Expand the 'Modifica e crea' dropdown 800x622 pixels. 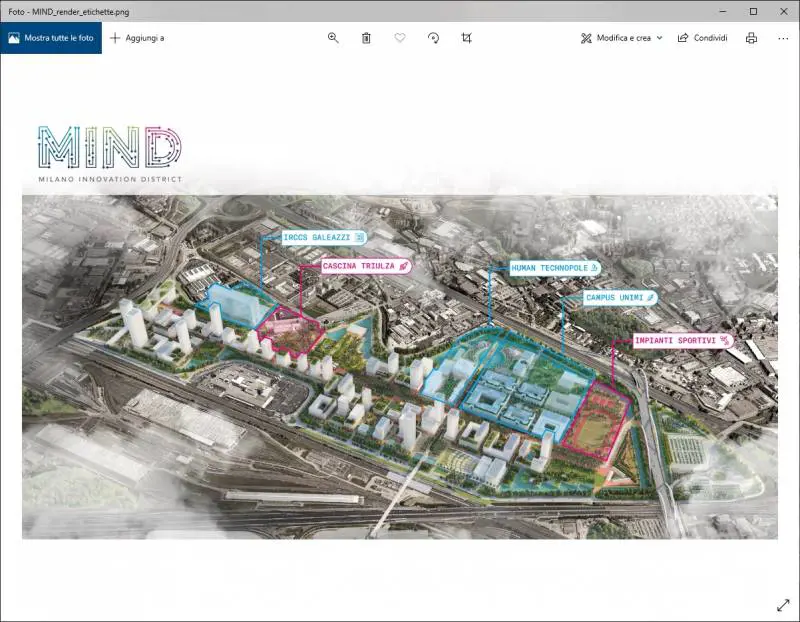tap(621, 38)
